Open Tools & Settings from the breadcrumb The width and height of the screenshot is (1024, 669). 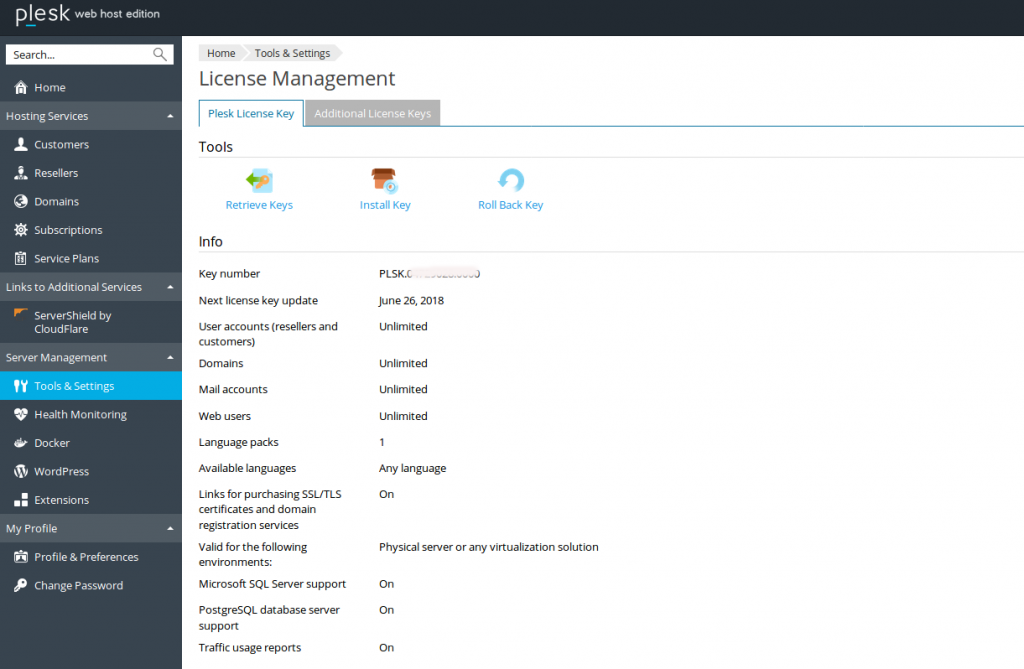click(291, 53)
